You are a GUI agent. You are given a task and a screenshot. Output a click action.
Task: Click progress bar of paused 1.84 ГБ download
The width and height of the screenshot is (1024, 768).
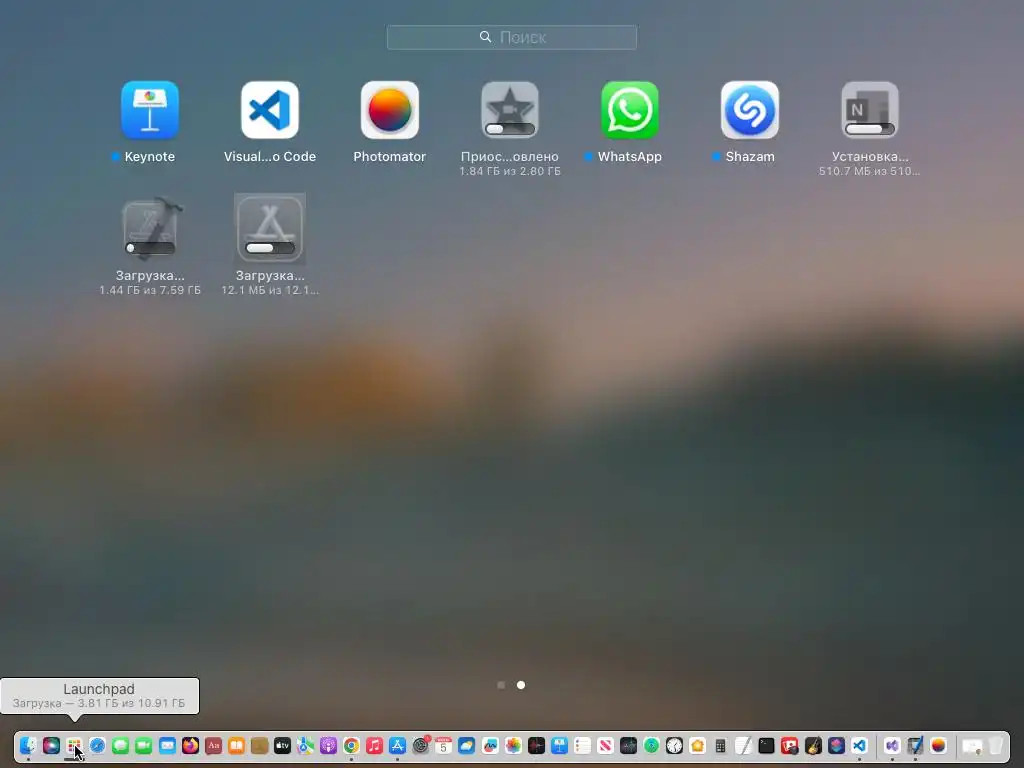pos(510,129)
